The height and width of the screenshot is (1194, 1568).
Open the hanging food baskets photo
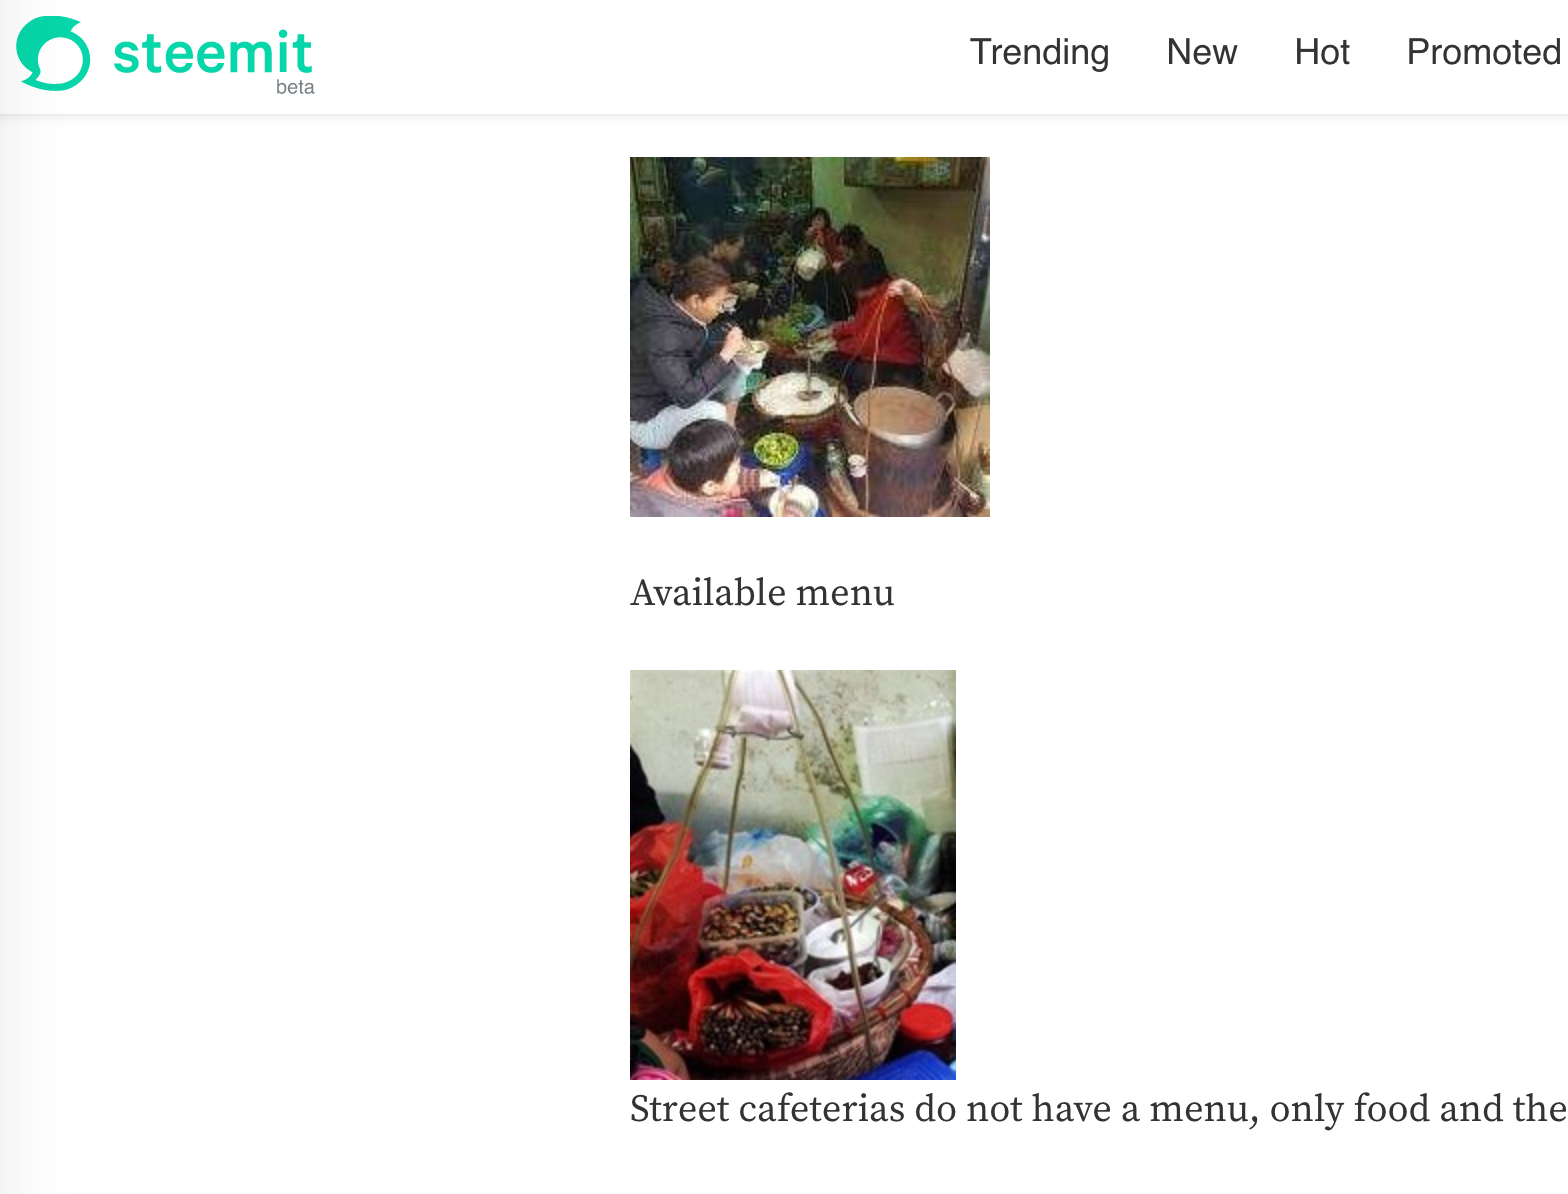coord(793,875)
